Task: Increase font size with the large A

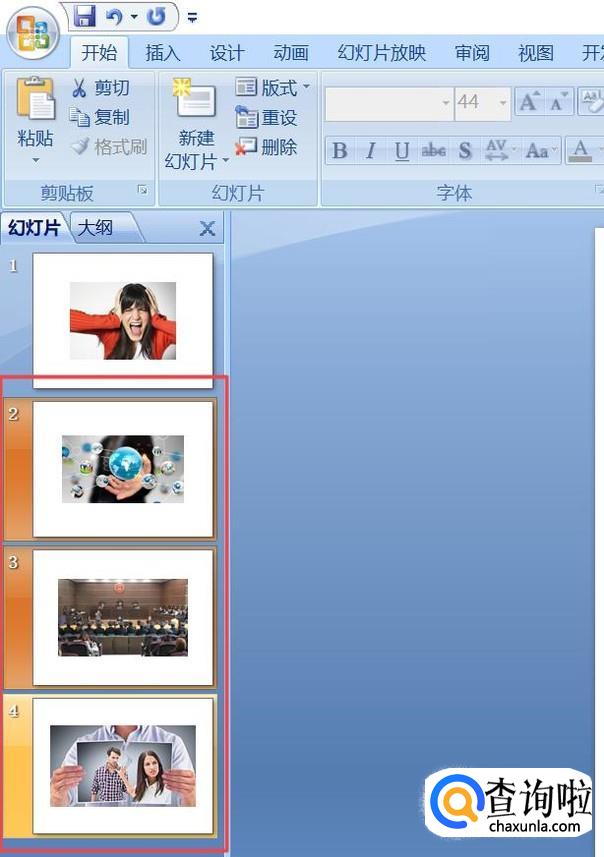Action: pyautogui.click(x=529, y=102)
